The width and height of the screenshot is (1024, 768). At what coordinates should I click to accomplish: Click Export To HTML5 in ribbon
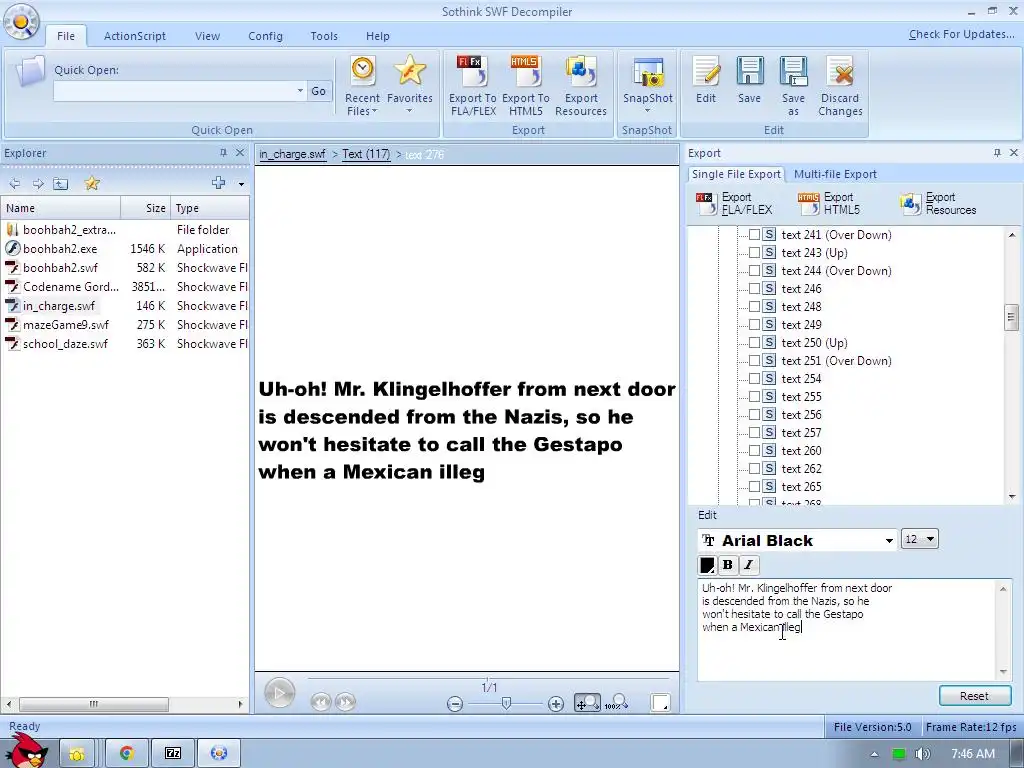pyautogui.click(x=526, y=87)
